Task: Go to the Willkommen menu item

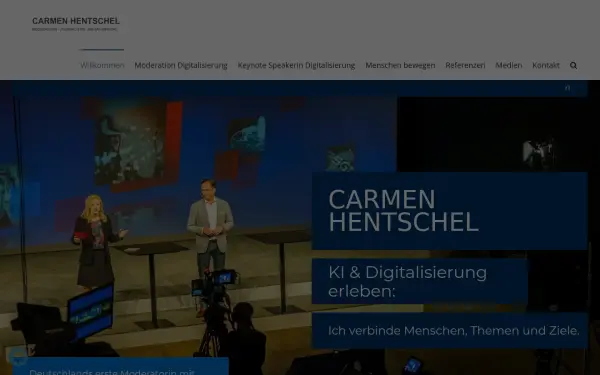Action: coord(102,65)
